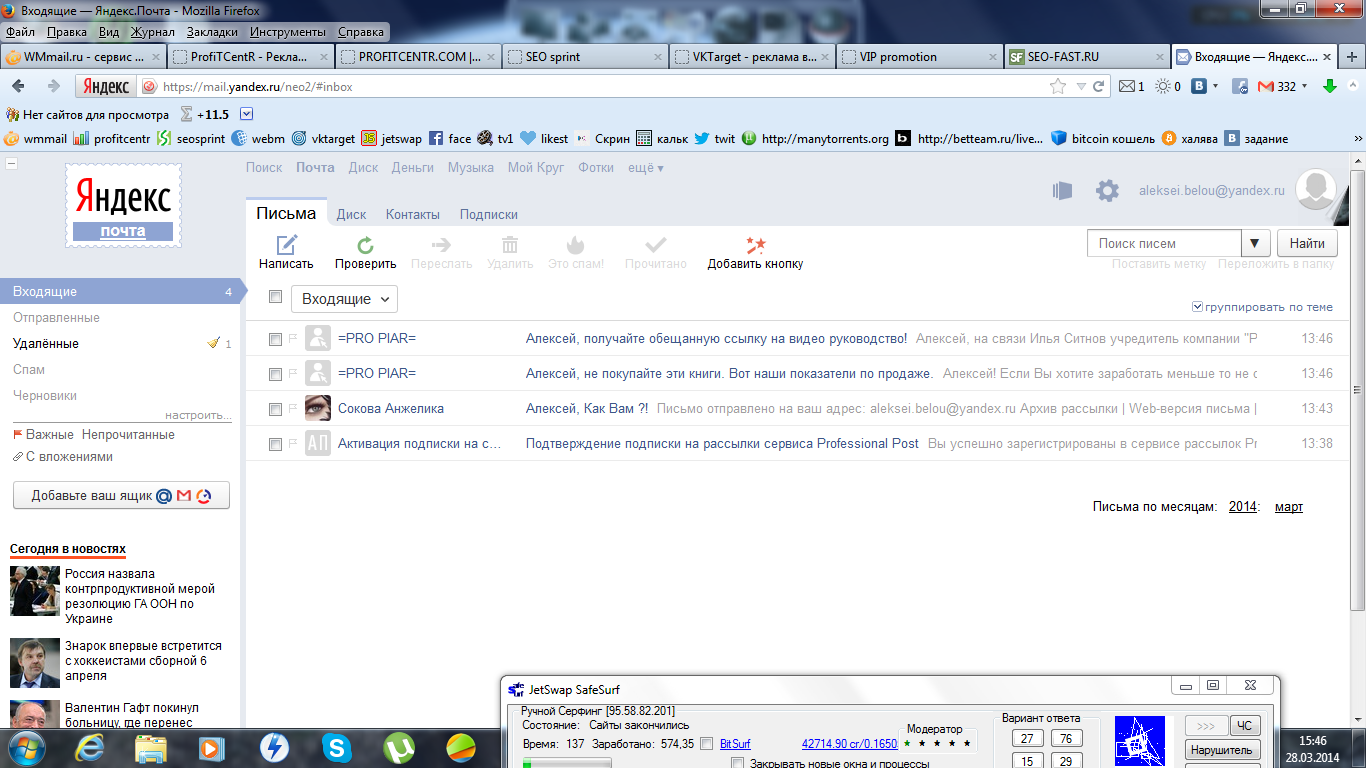Expand the ещё services menu
The width and height of the screenshot is (1366, 768).
click(646, 168)
